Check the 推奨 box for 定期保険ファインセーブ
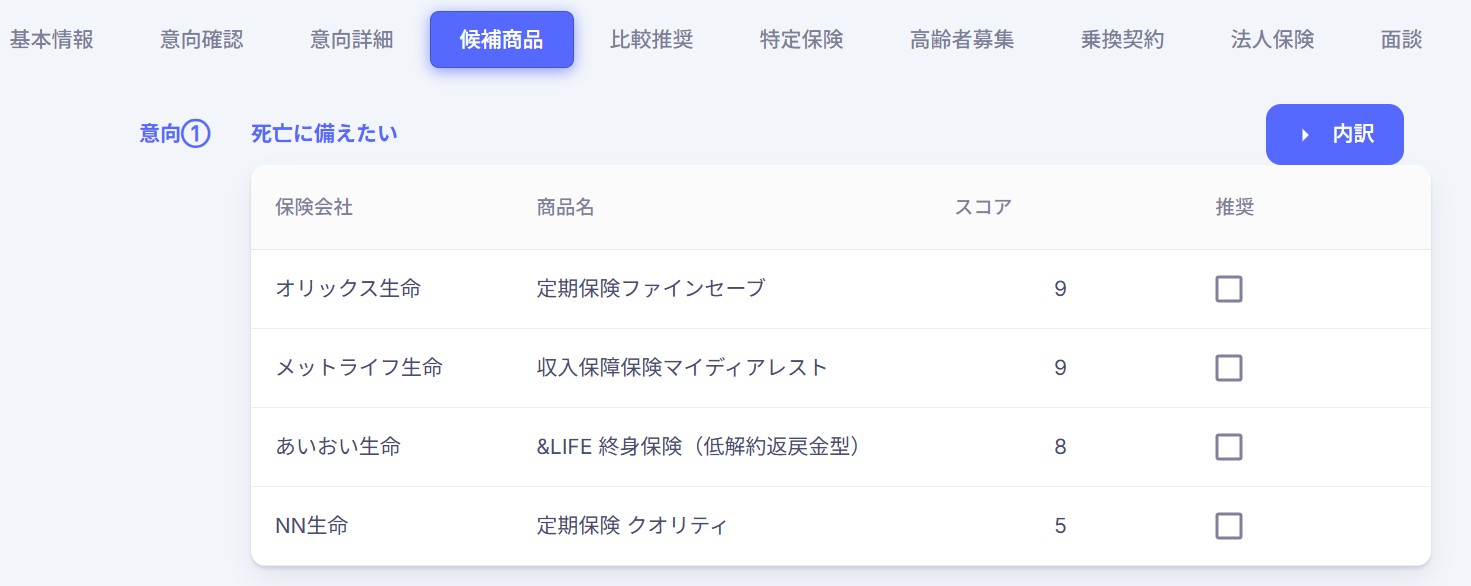This screenshot has width=1471, height=586. pos(1228,289)
